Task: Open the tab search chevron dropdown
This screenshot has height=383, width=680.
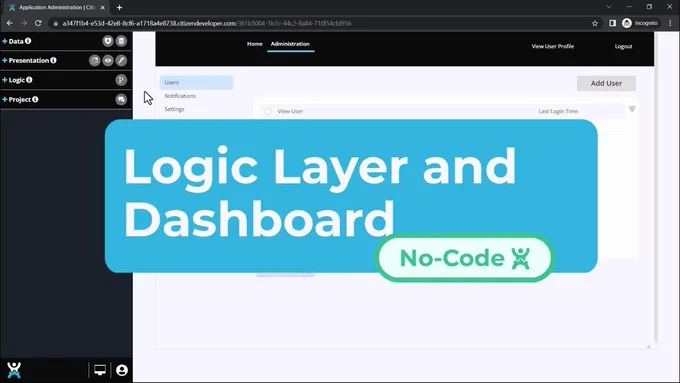Action: click(x=609, y=7)
